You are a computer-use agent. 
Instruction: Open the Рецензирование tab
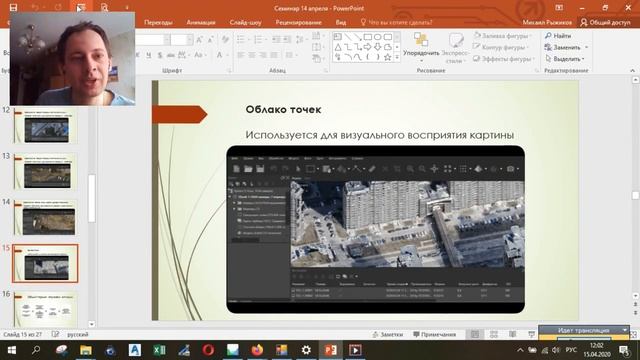click(x=298, y=22)
